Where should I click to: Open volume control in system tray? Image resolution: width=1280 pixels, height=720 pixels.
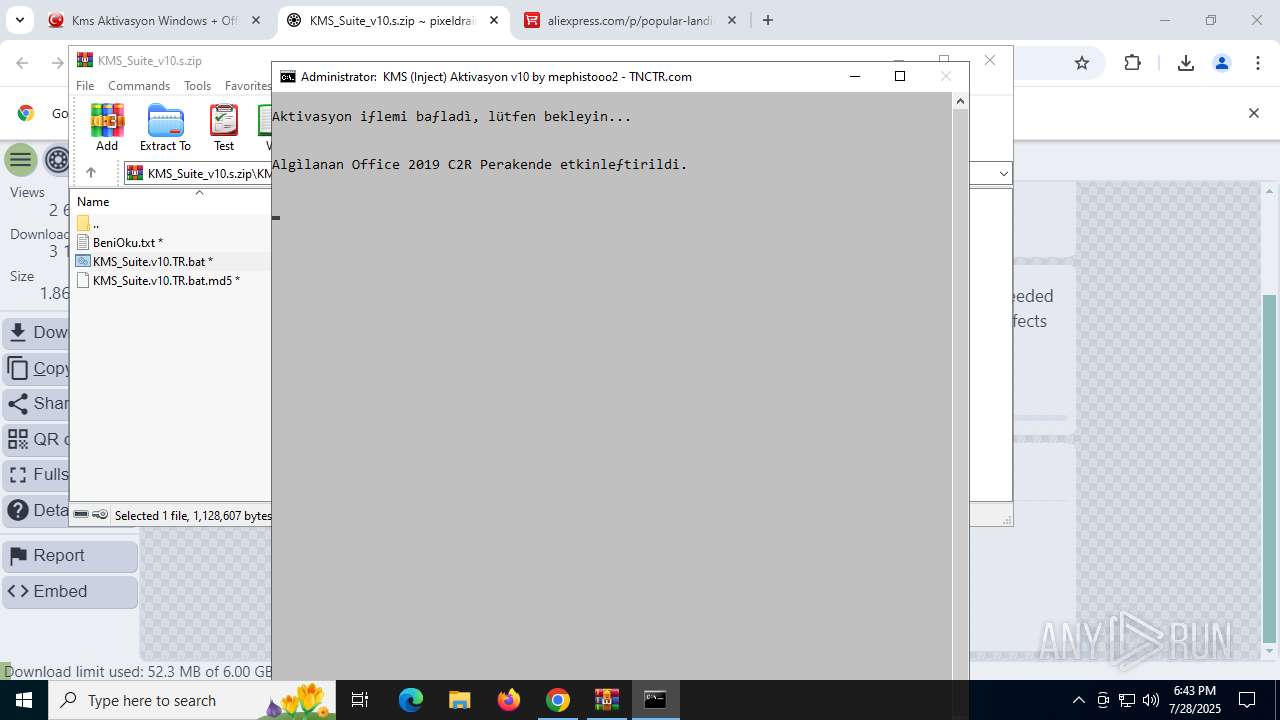[1150, 700]
